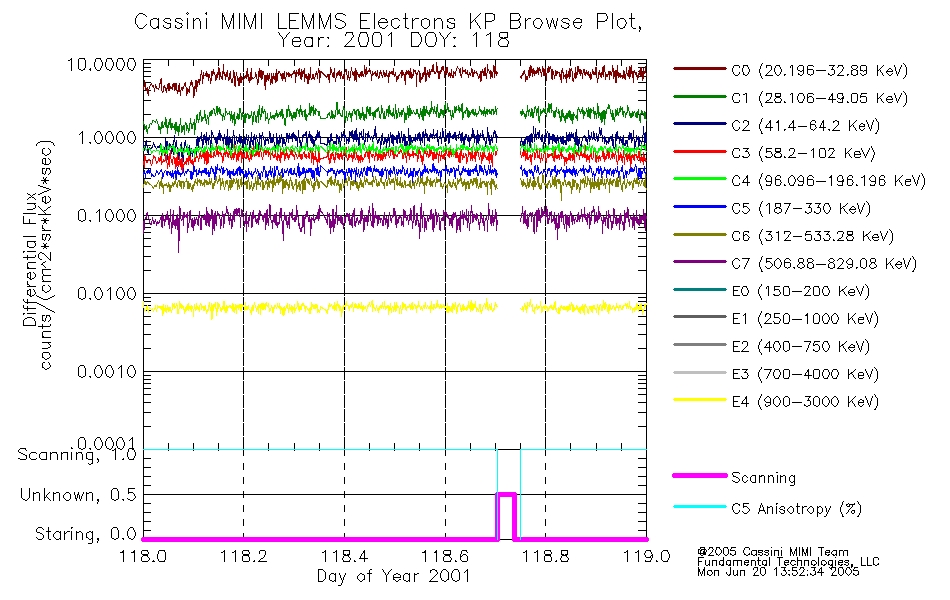
Task: Click the x-axis tick label 118.2
Action: [x=244, y=556]
